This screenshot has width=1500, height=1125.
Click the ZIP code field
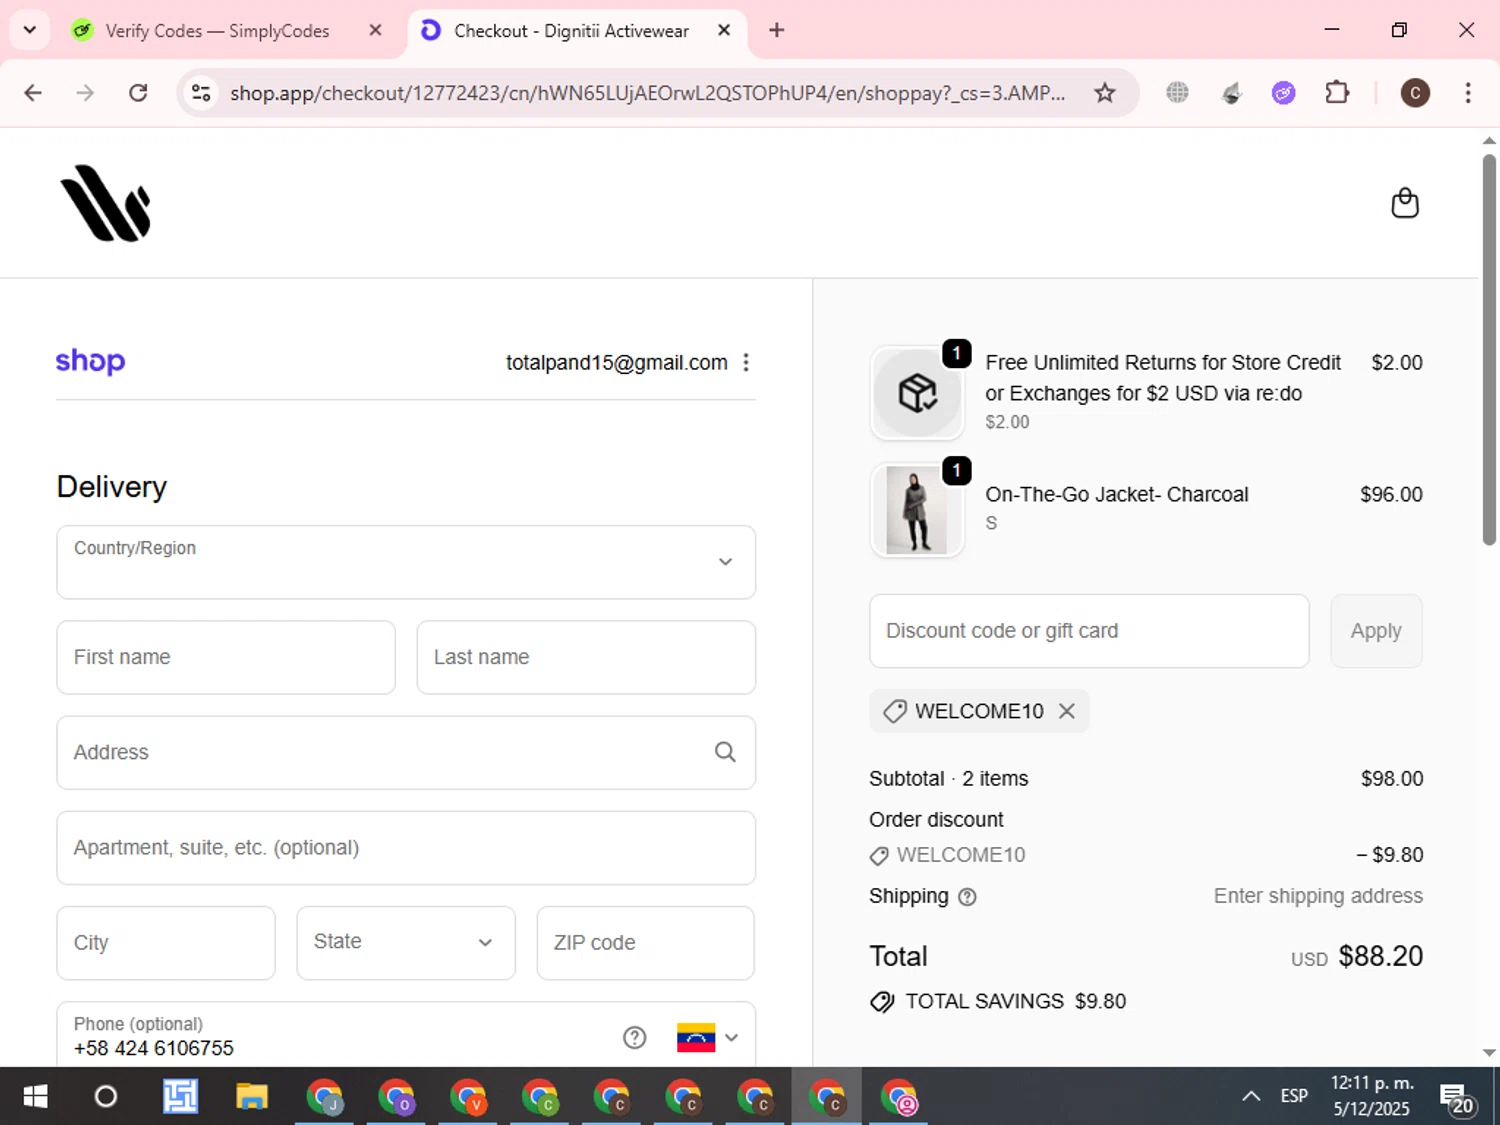click(x=646, y=942)
